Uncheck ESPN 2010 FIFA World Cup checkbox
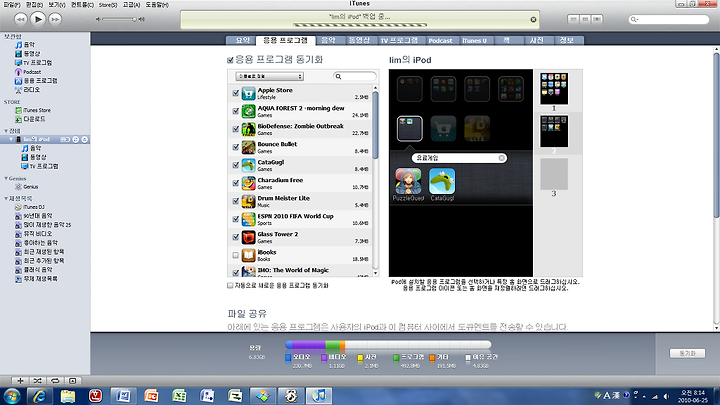 (236, 219)
